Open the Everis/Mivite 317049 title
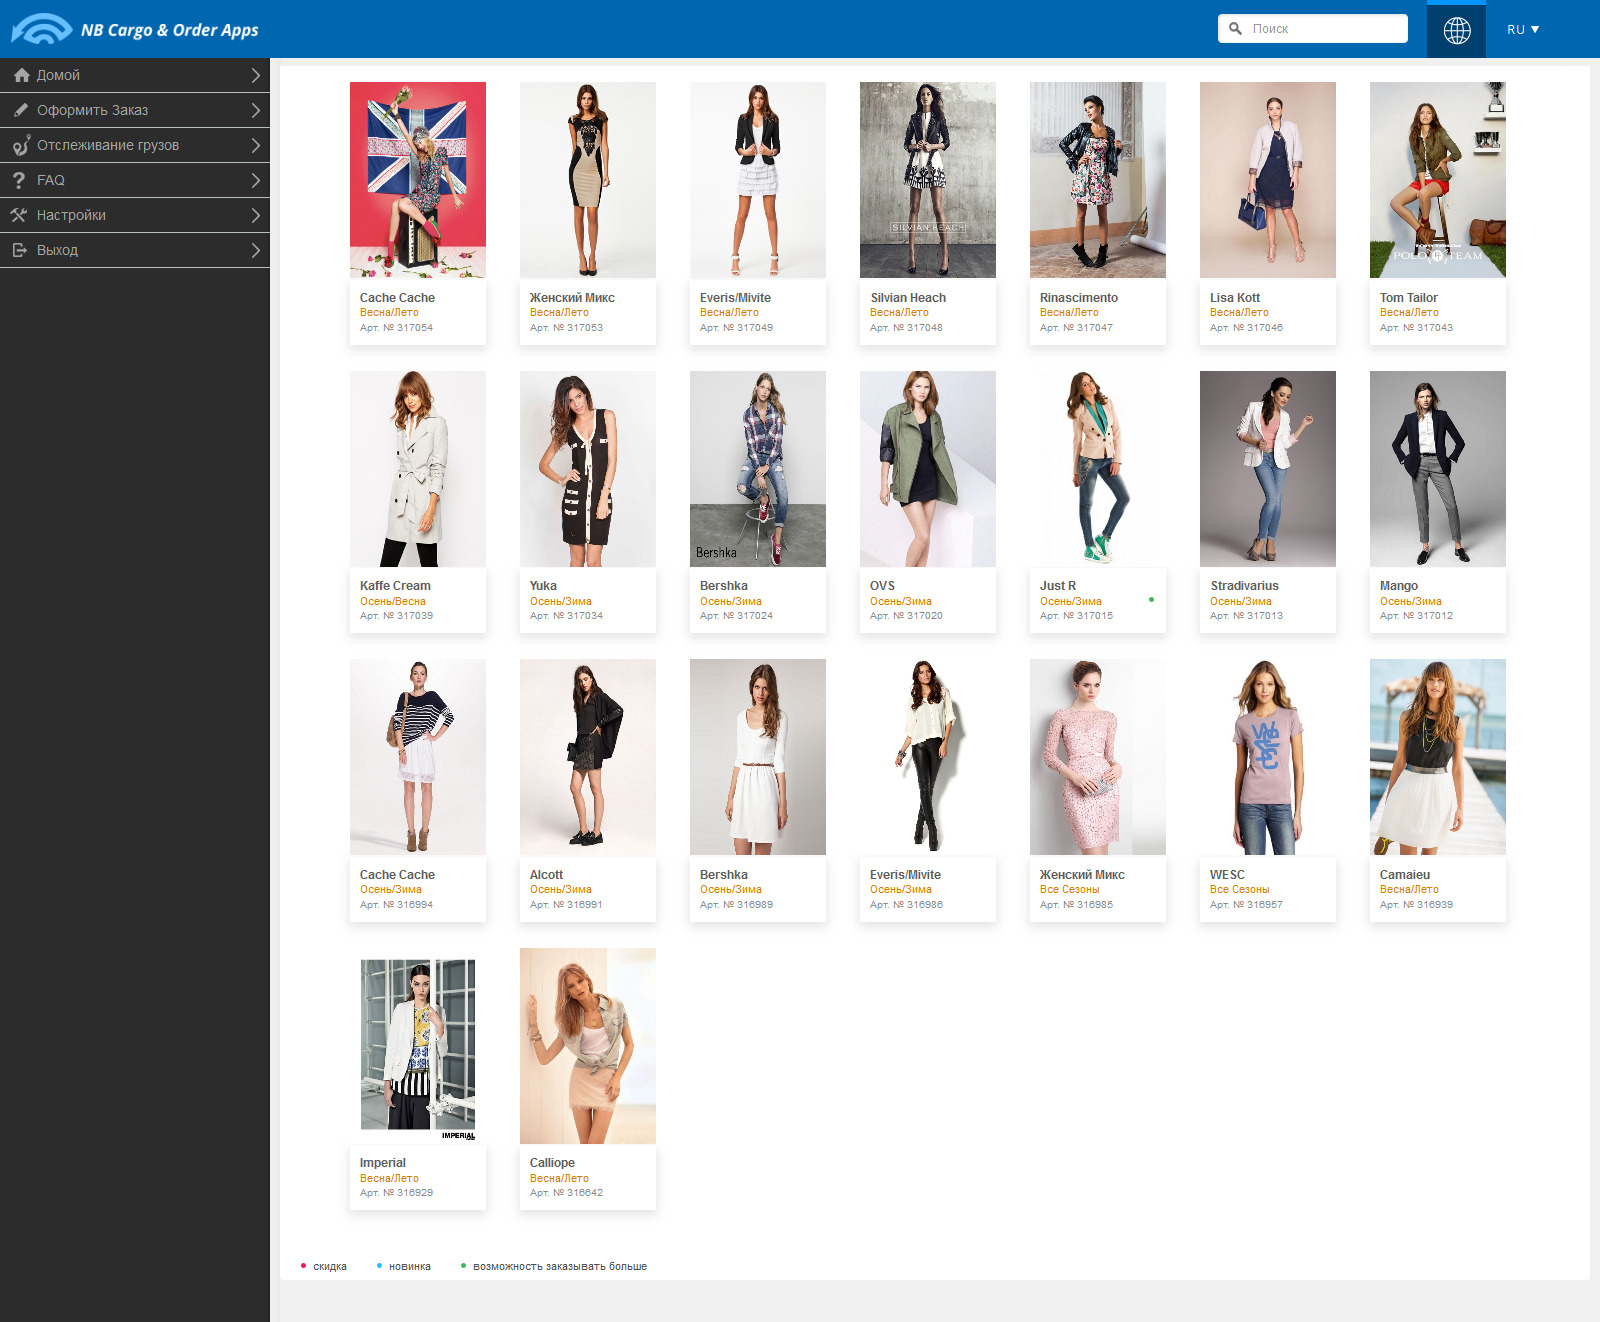1600x1322 pixels. (x=735, y=298)
